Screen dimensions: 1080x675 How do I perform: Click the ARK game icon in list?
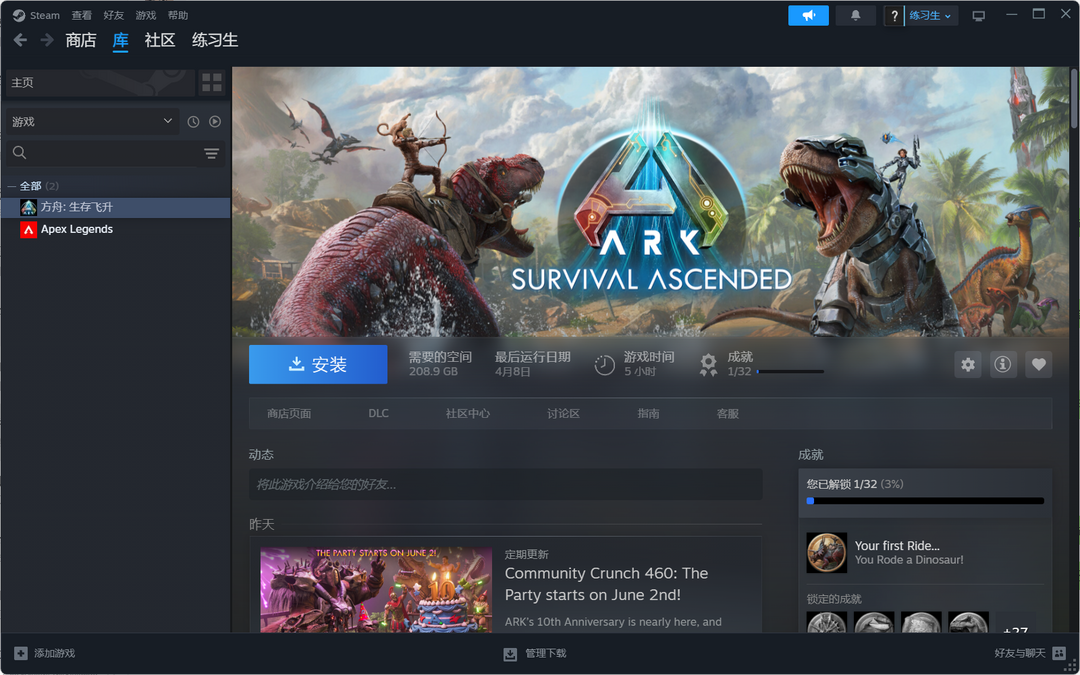(x=28, y=207)
